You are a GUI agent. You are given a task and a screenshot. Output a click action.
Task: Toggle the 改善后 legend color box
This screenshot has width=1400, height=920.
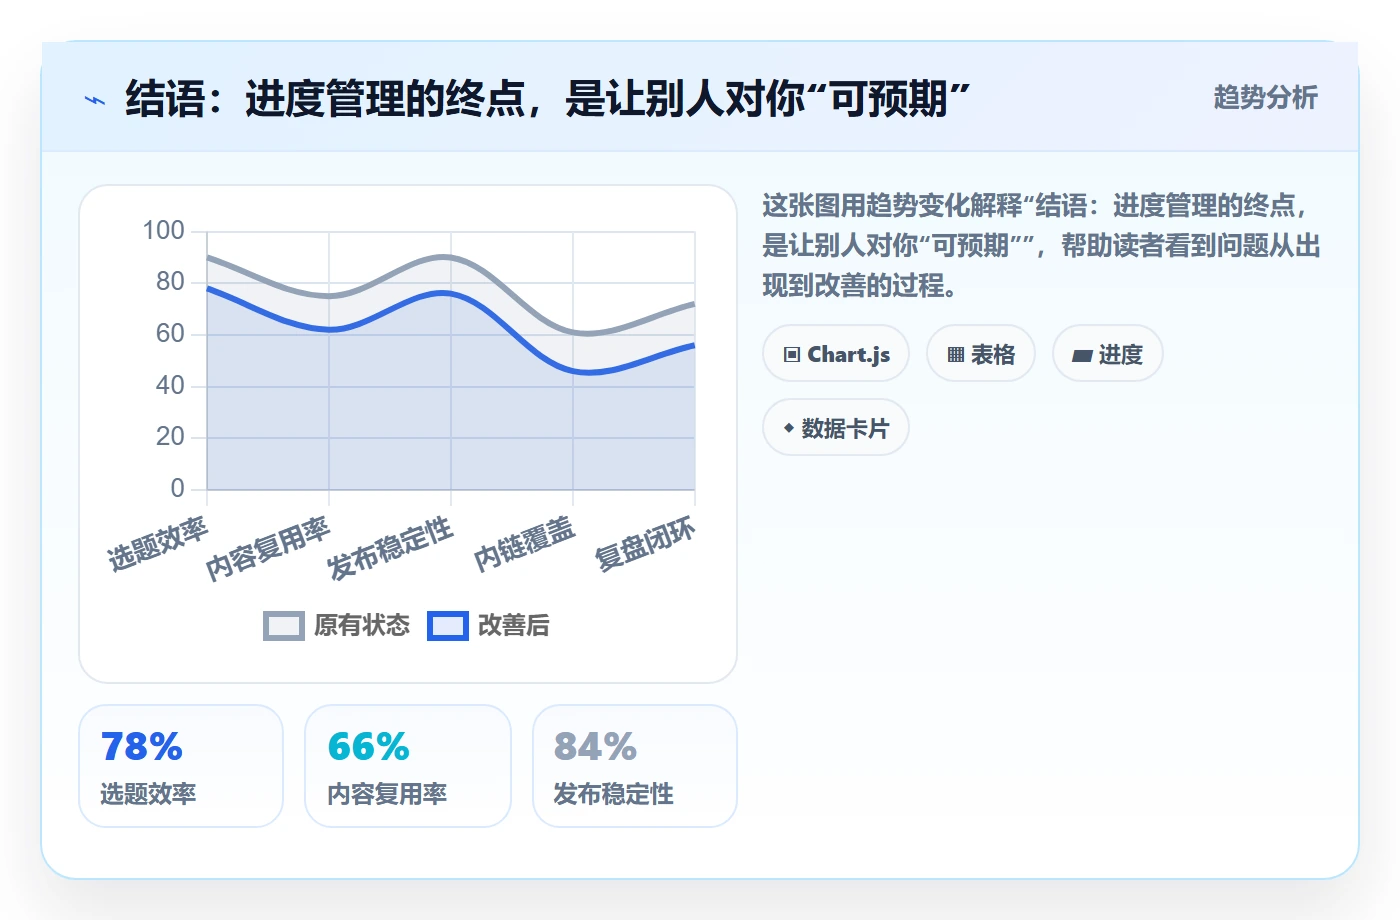[448, 626]
